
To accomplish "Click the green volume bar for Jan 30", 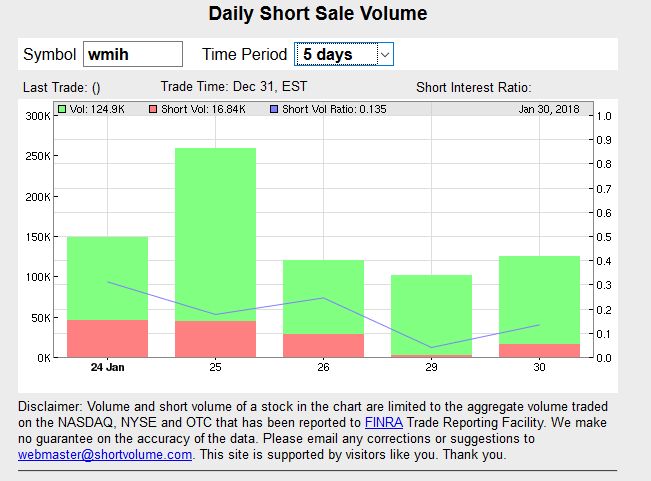I will 540,299.
